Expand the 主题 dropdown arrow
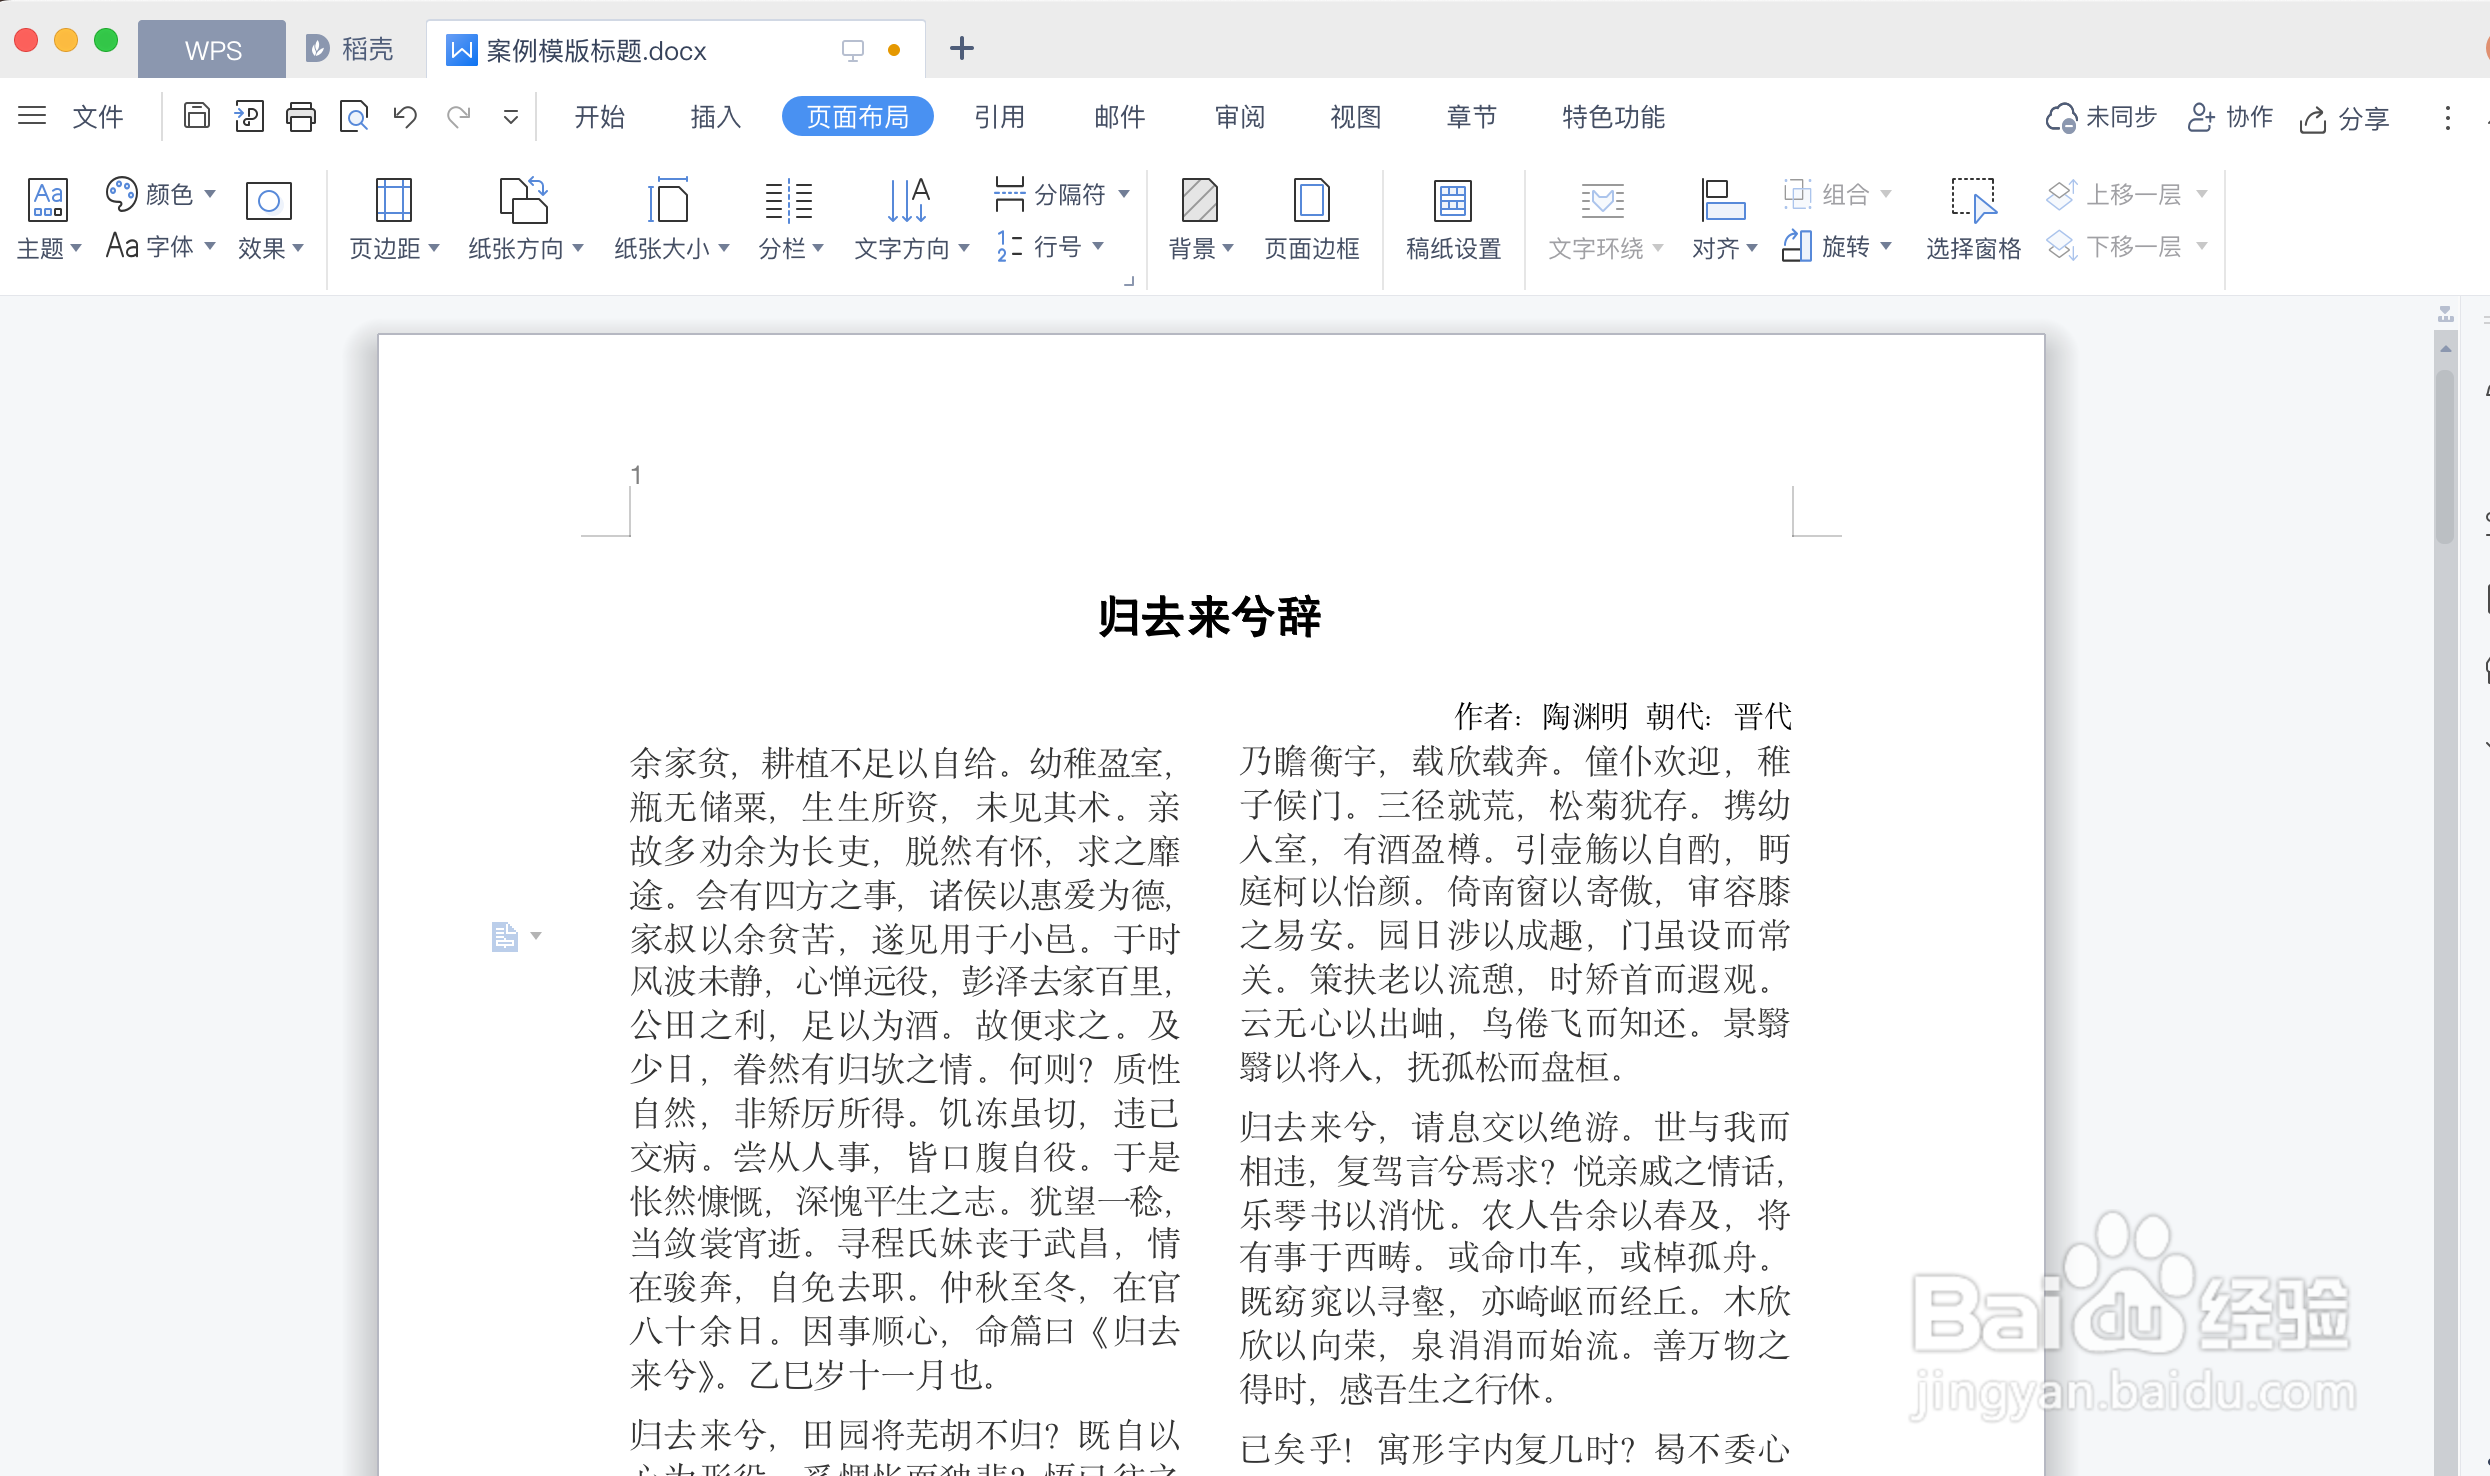 tap(76, 248)
